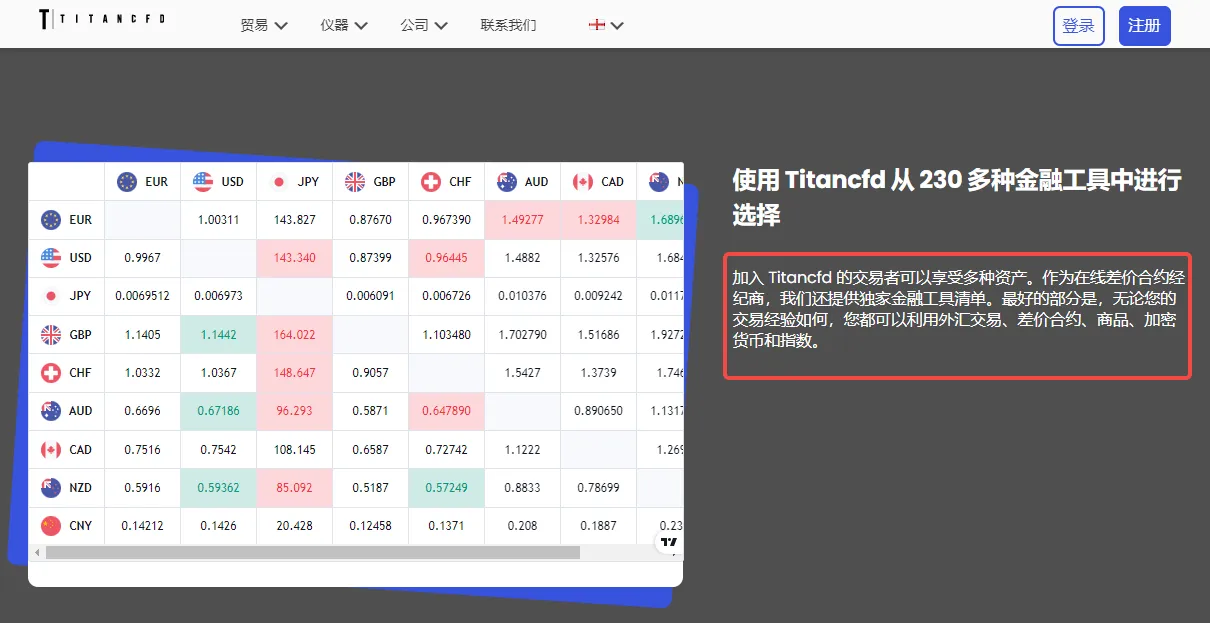Screen dimensions: 1210x623
Task: Click GBP/USD rate 1.1442
Action: tap(218, 335)
